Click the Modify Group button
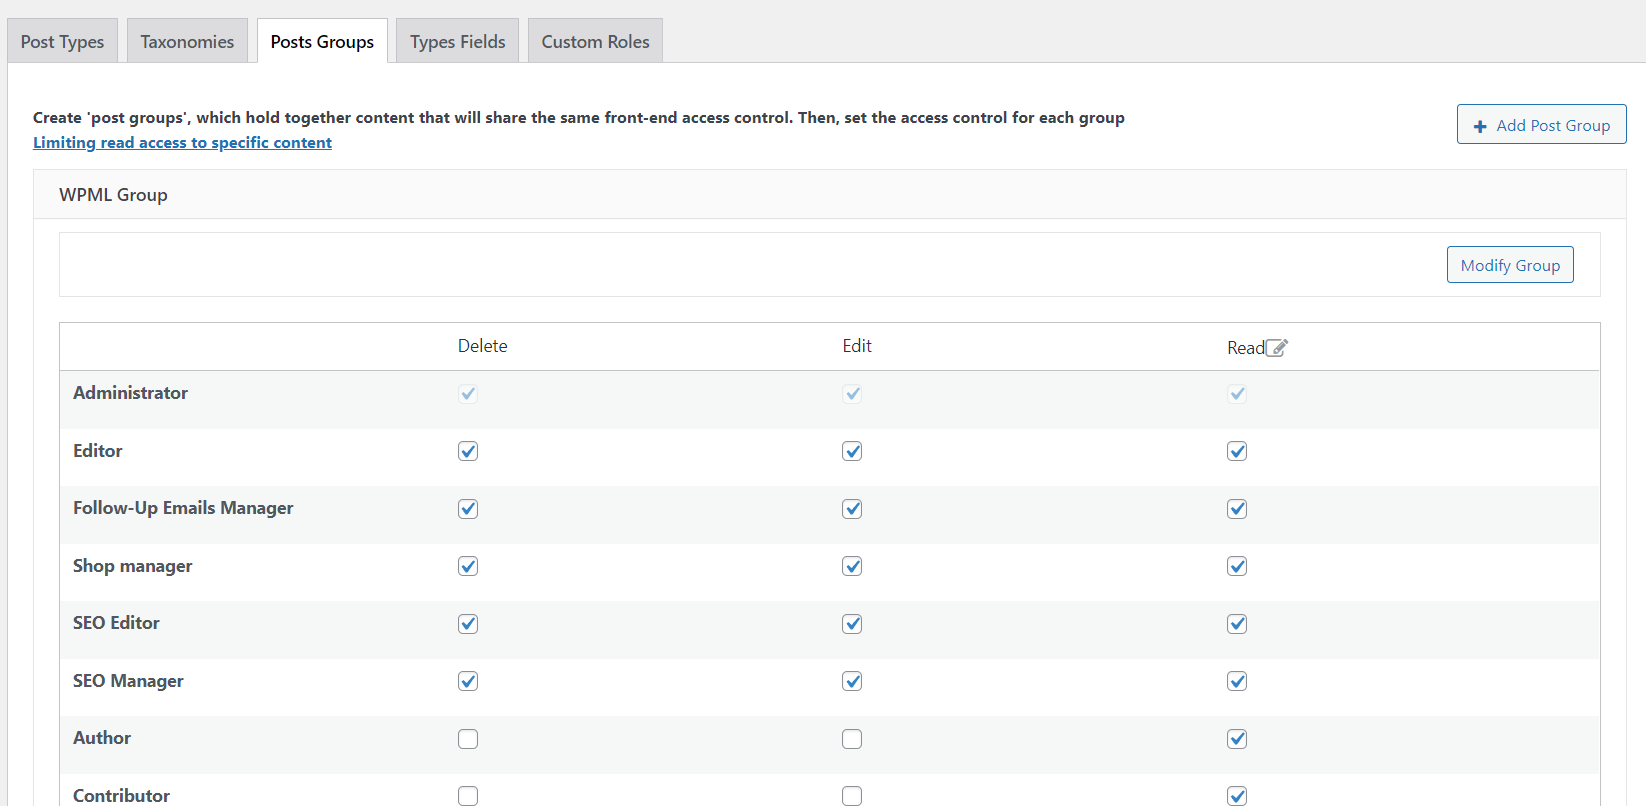 1509,265
